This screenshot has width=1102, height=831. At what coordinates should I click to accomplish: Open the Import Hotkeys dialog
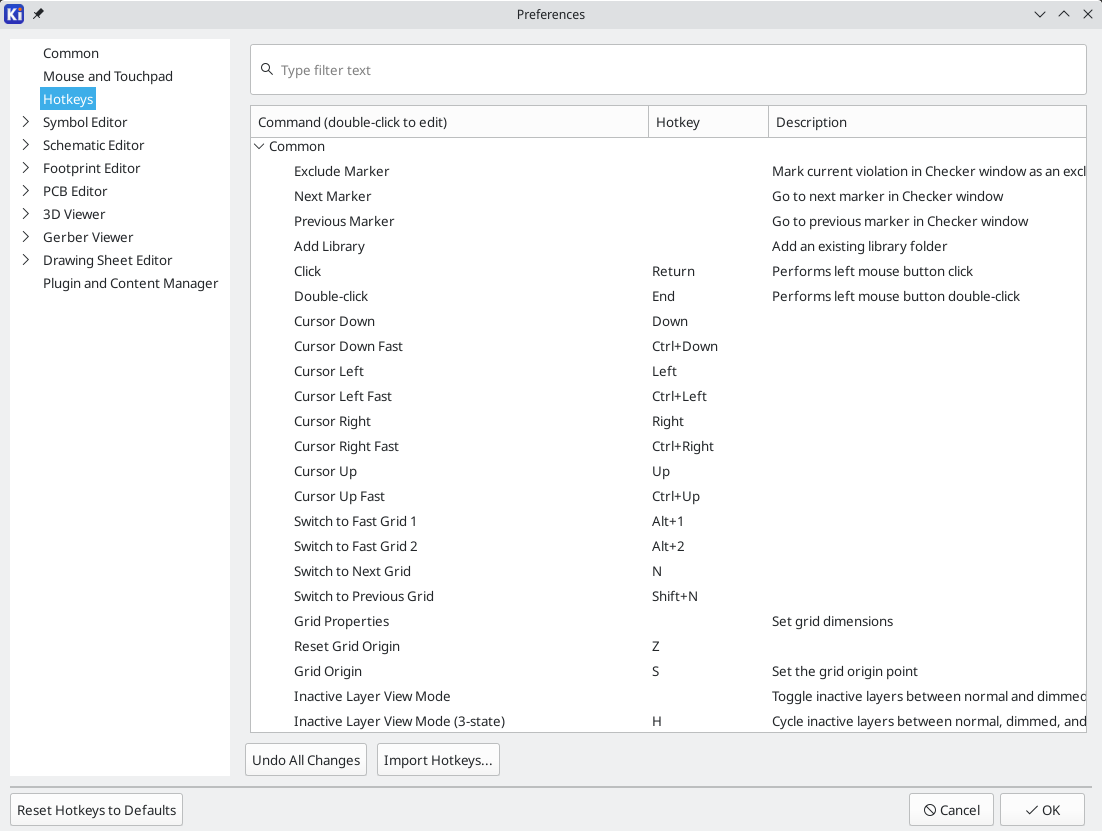click(438, 760)
